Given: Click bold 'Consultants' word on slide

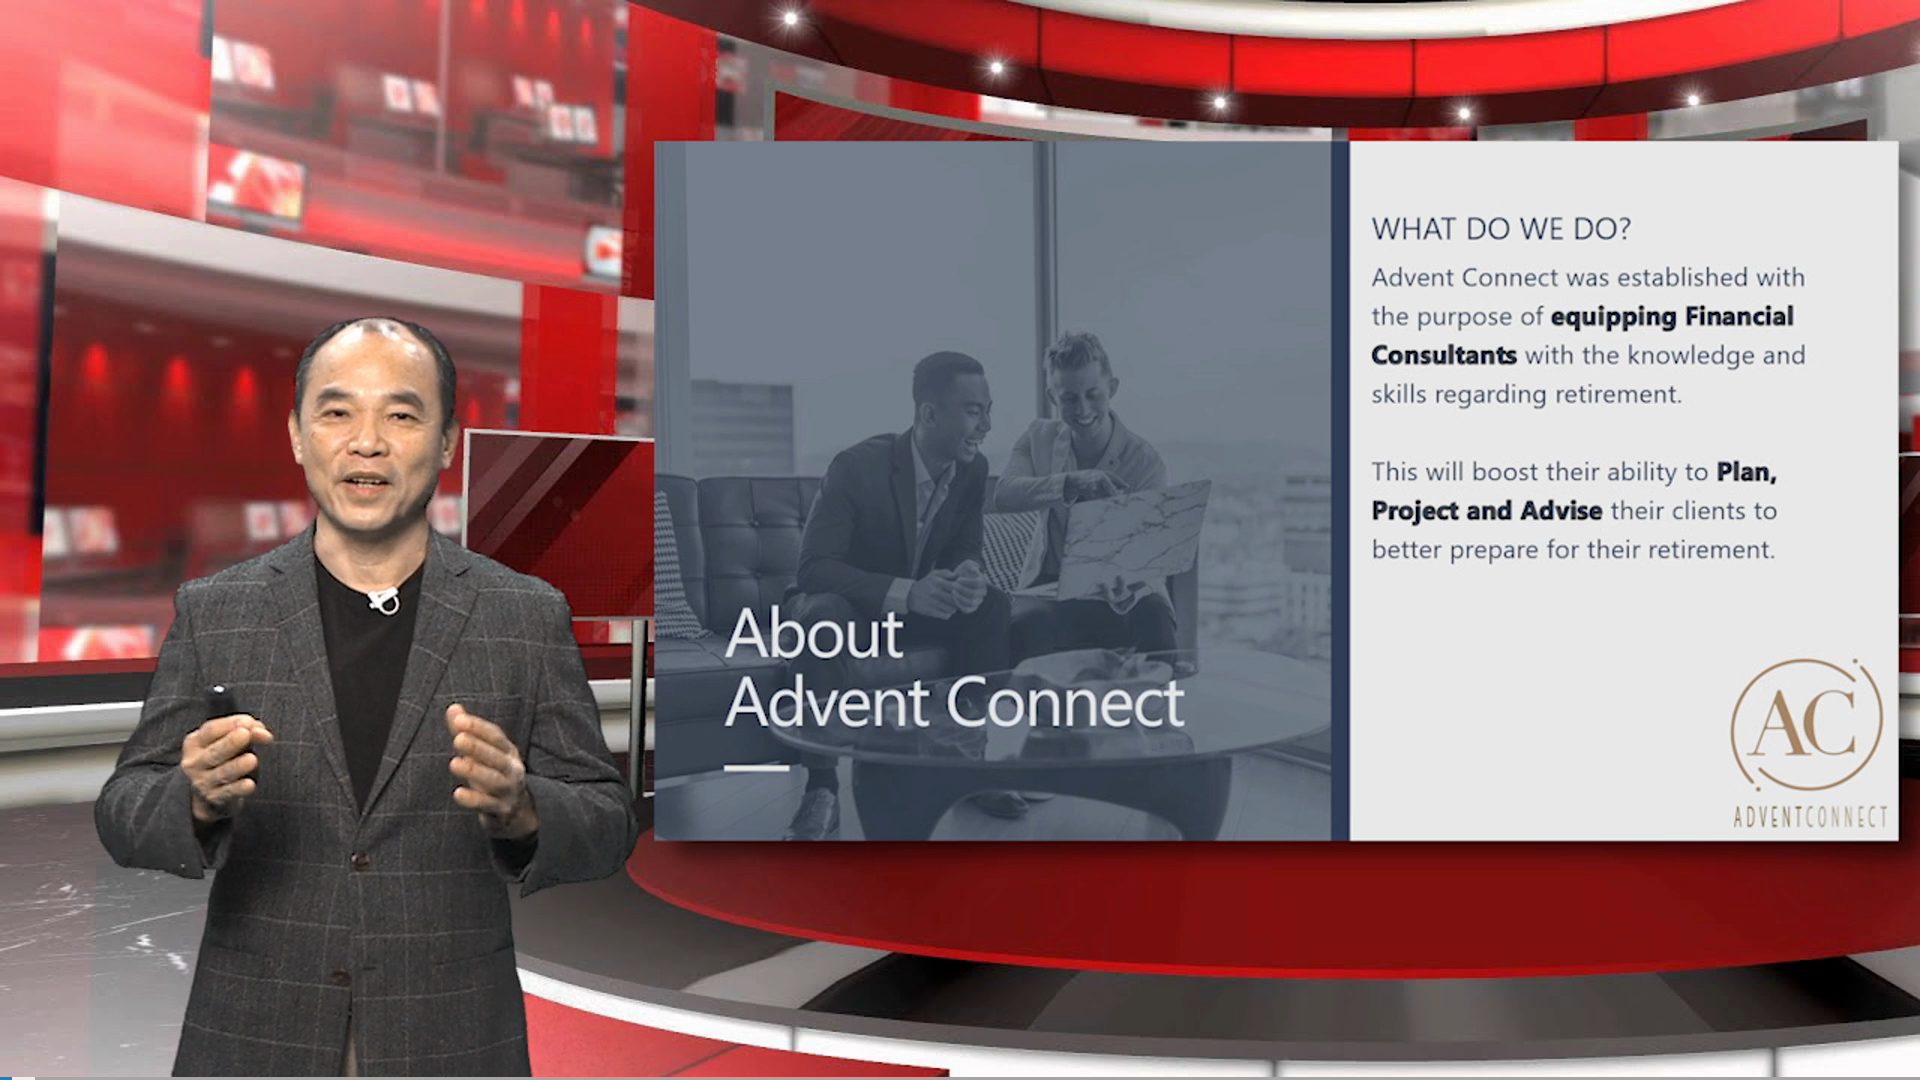Looking at the screenshot, I should (x=1443, y=356).
